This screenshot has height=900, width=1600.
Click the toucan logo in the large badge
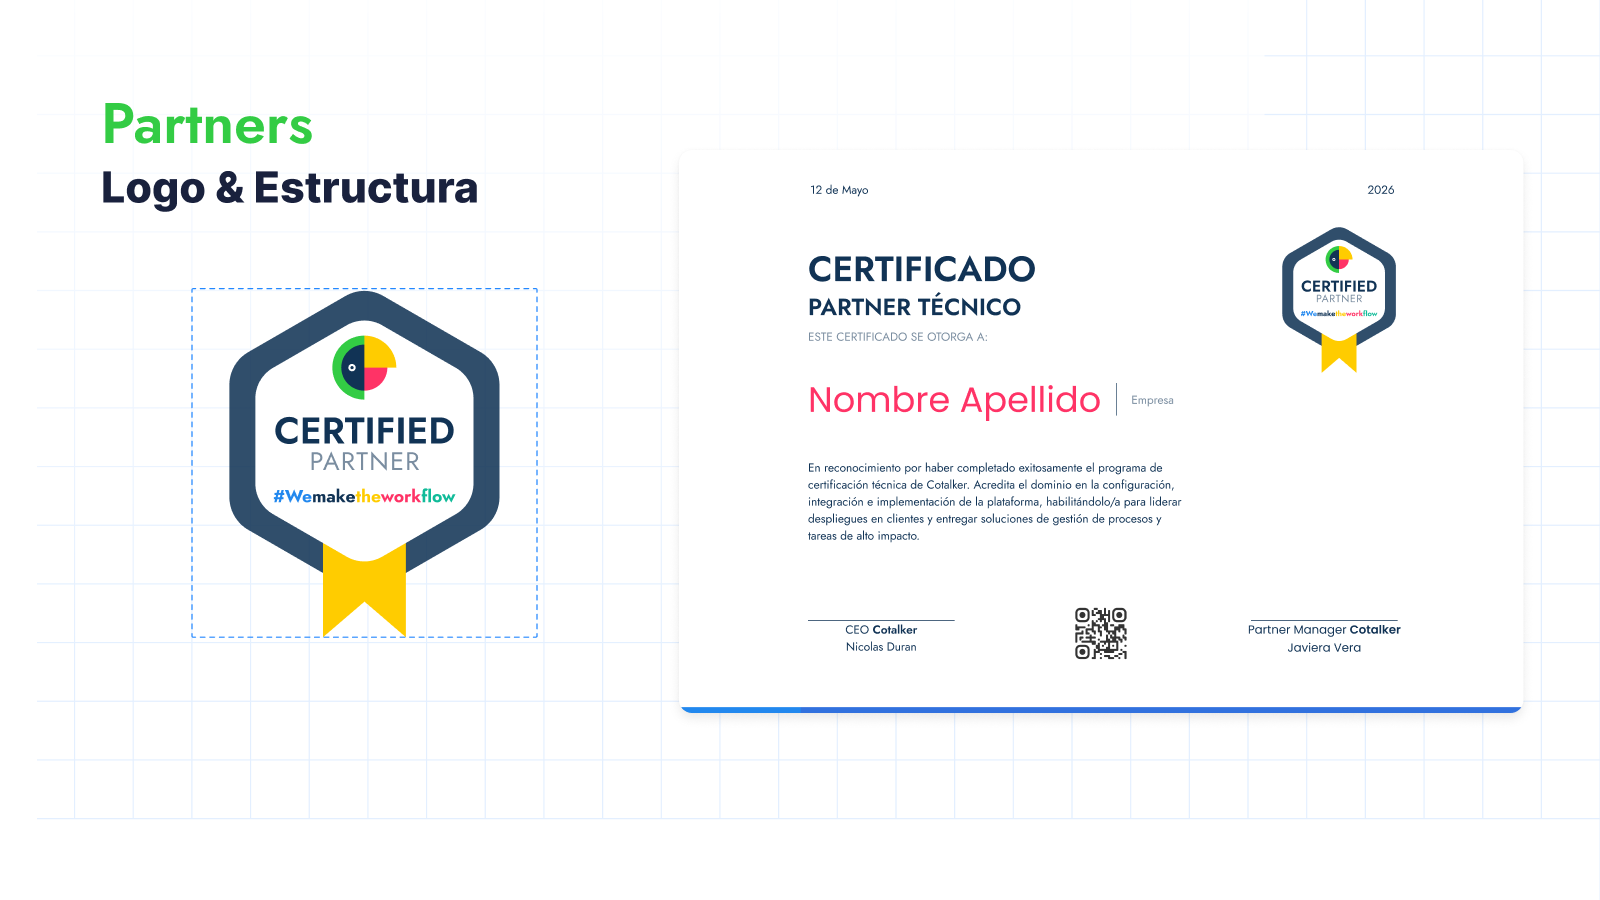tap(364, 368)
